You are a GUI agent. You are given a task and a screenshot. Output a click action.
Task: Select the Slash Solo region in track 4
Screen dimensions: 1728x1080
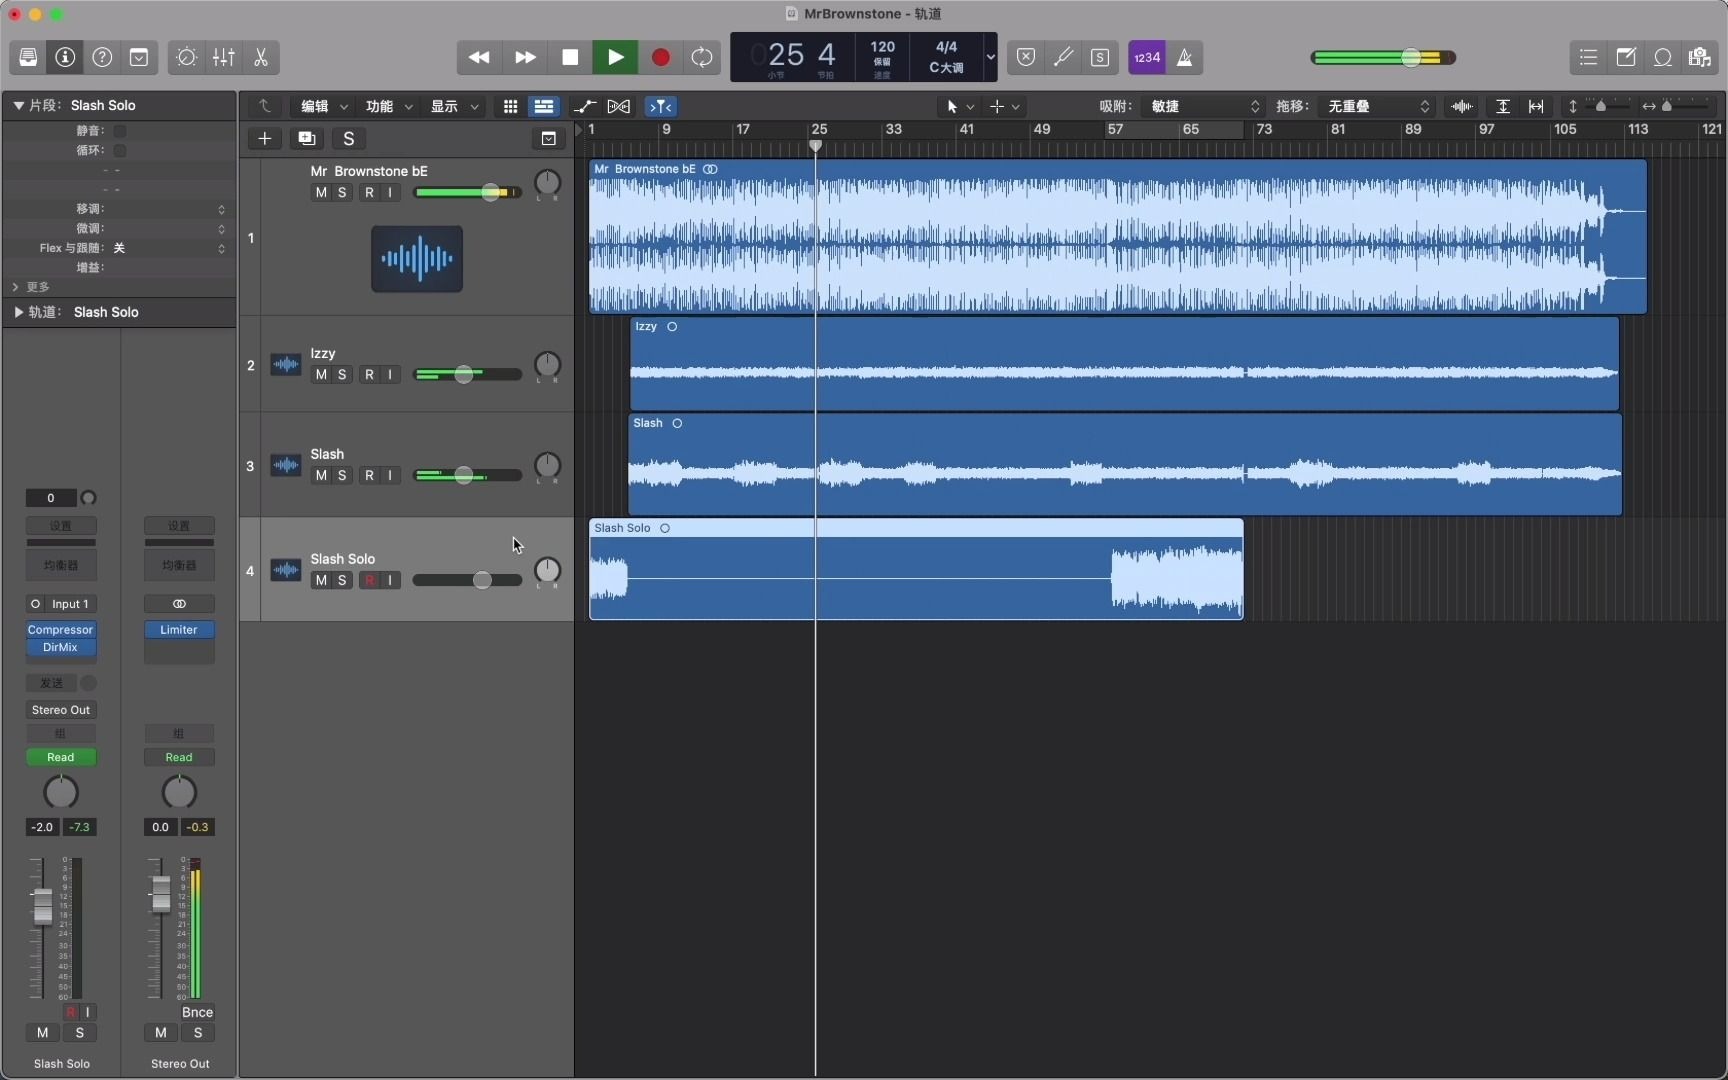click(x=916, y=570)
